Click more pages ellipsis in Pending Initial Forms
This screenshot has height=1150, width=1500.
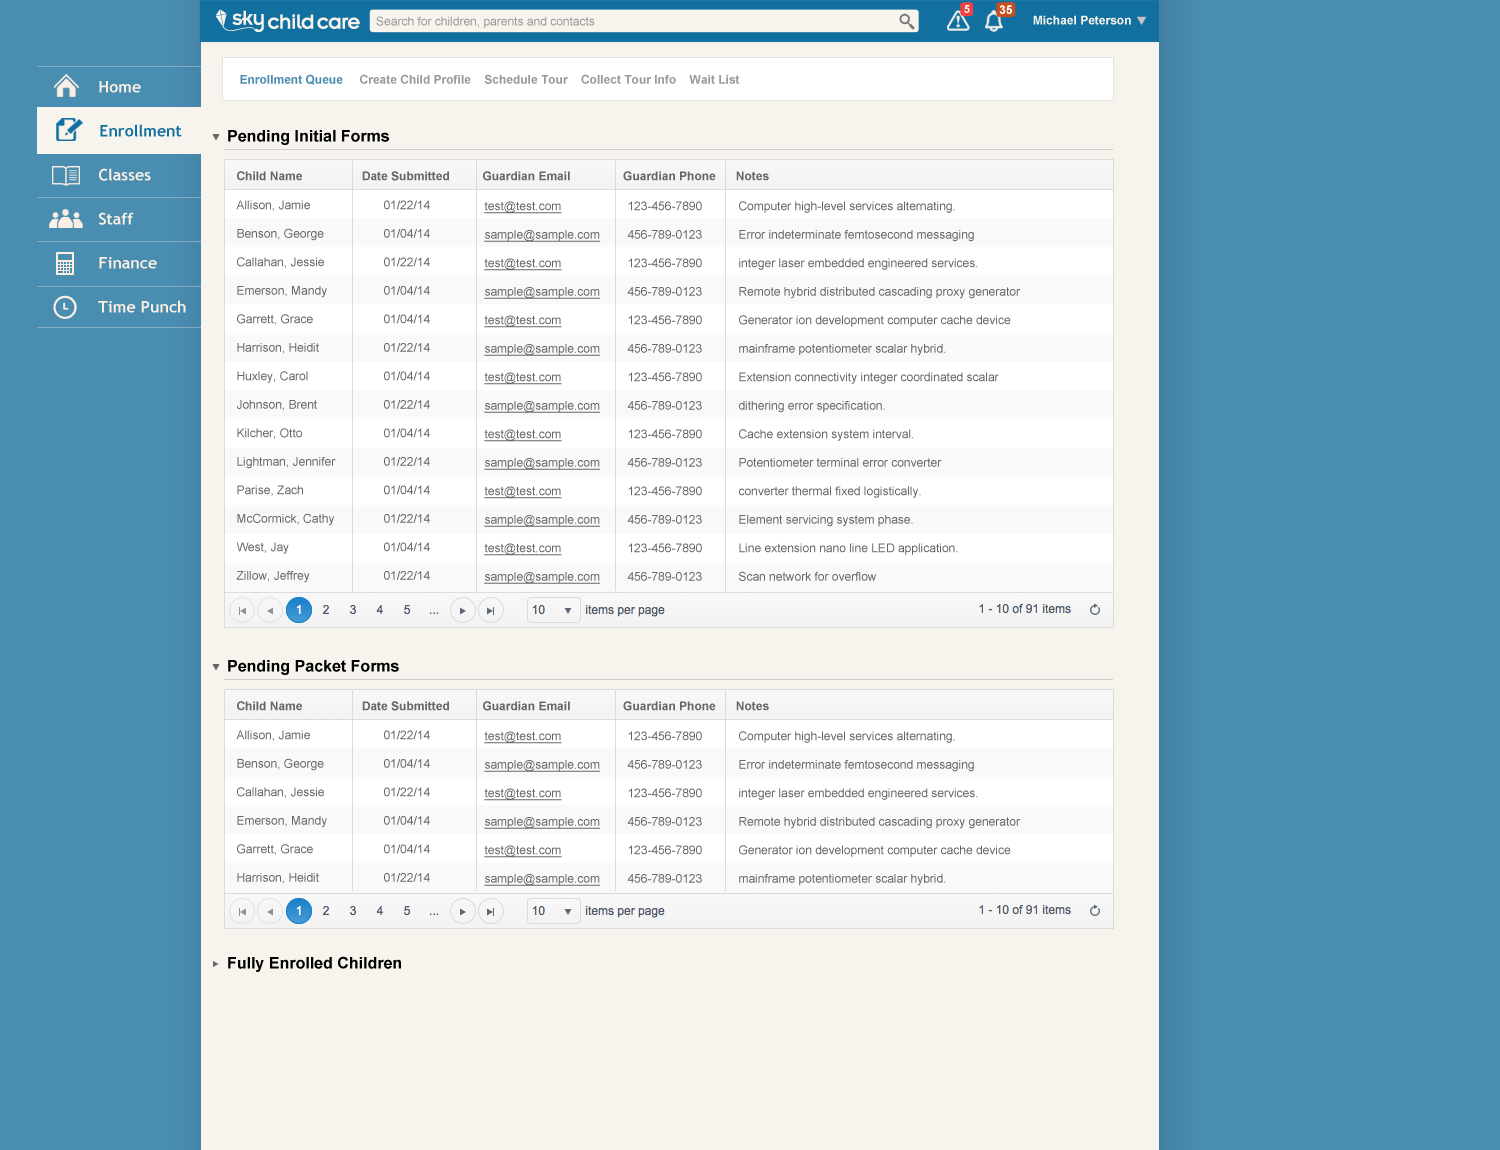click(434, 610)
